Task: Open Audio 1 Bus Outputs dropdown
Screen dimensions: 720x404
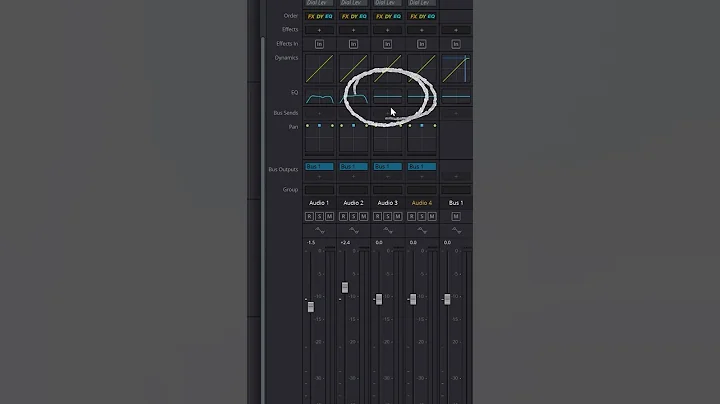Action: [x=319, y=166]
